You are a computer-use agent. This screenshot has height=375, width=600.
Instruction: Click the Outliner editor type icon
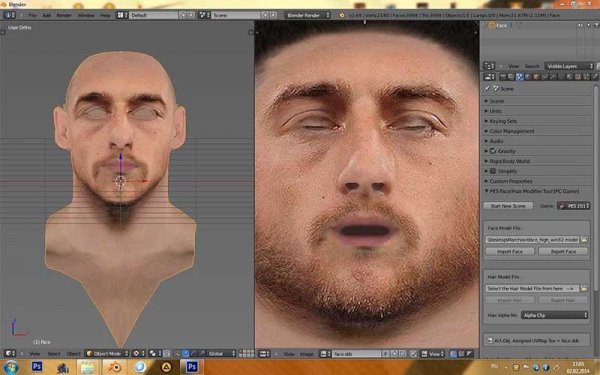[489, 66]
